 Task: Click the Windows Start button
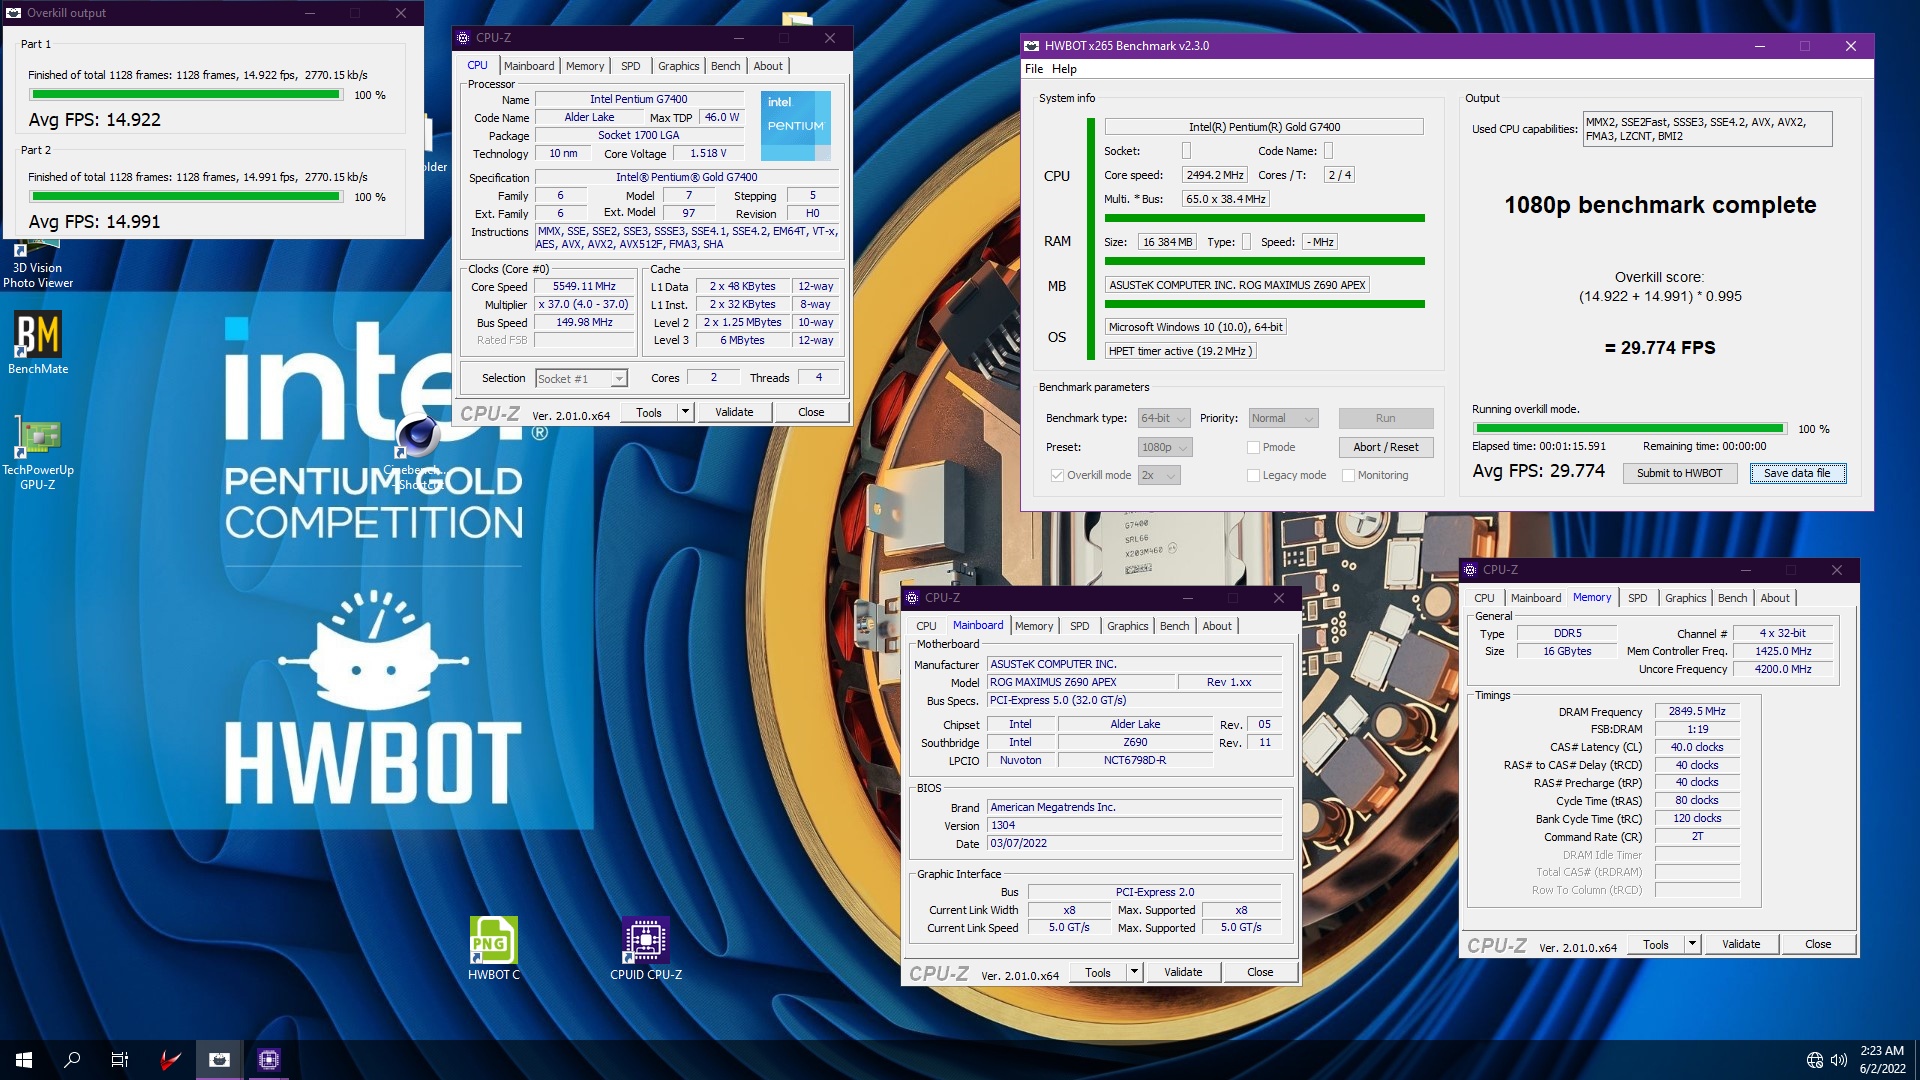click(24, 1059)
